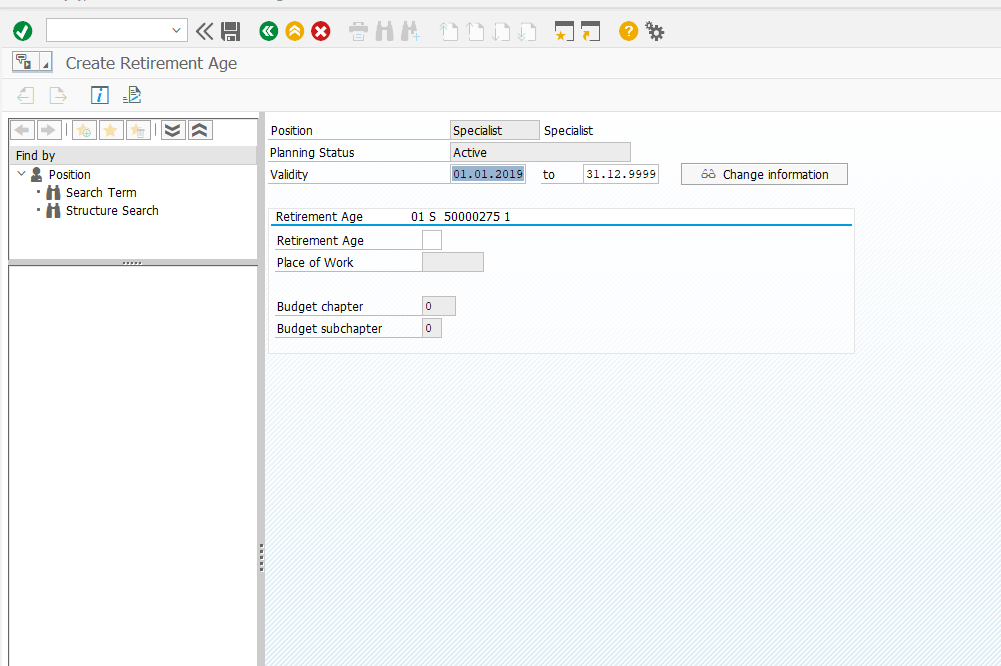Click the Previous Page icon
This screenshot has height=666, width=1001.
475,31
